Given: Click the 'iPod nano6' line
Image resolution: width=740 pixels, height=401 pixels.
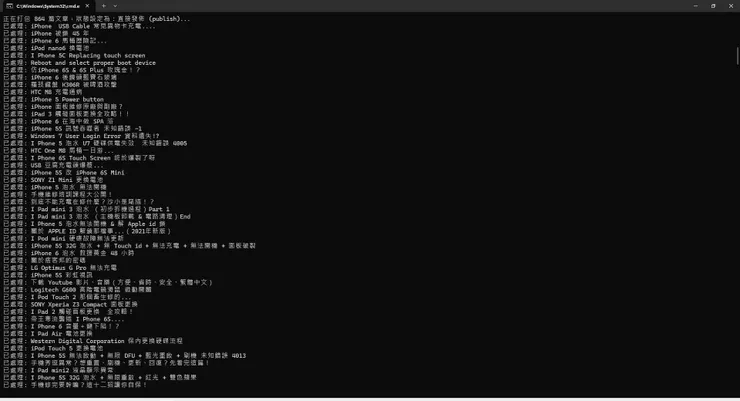Looking at the screenshot, I should [x=46, y=48].
